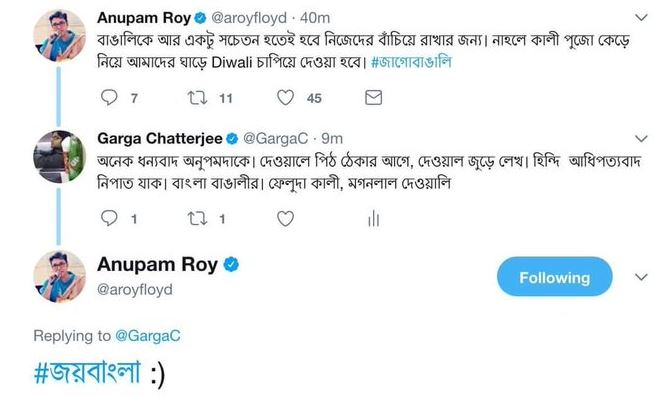Open the 40m timestamp of first tweet
Viewport: 672px width, 397px height.
315,18
